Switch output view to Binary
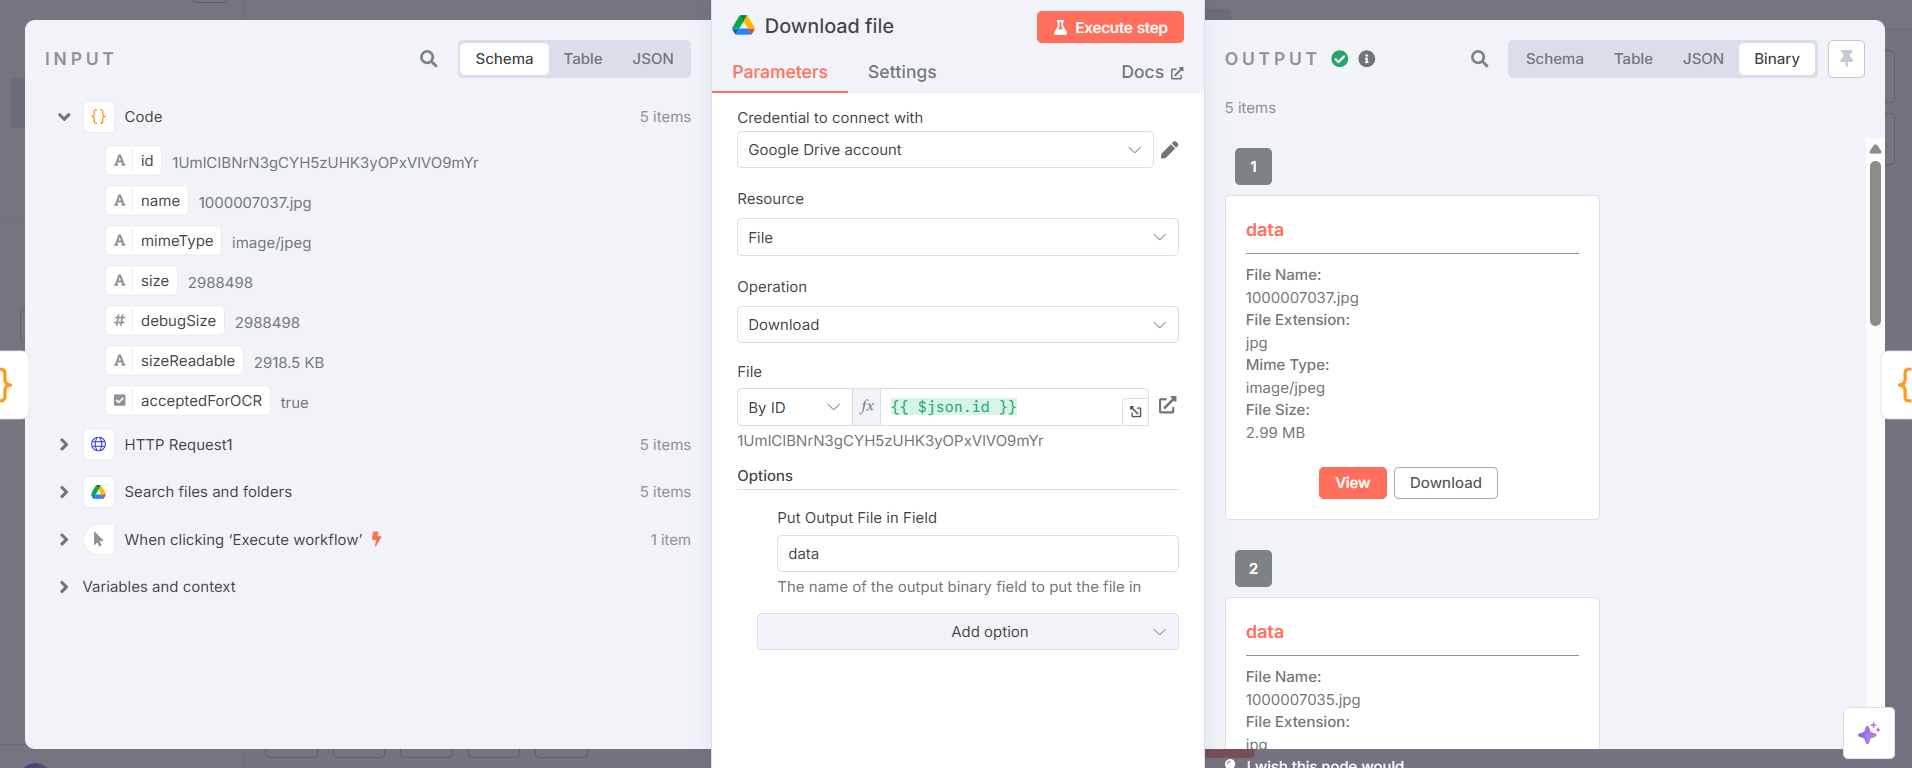Screen dimensions: 1912x768 point(1776,59)
